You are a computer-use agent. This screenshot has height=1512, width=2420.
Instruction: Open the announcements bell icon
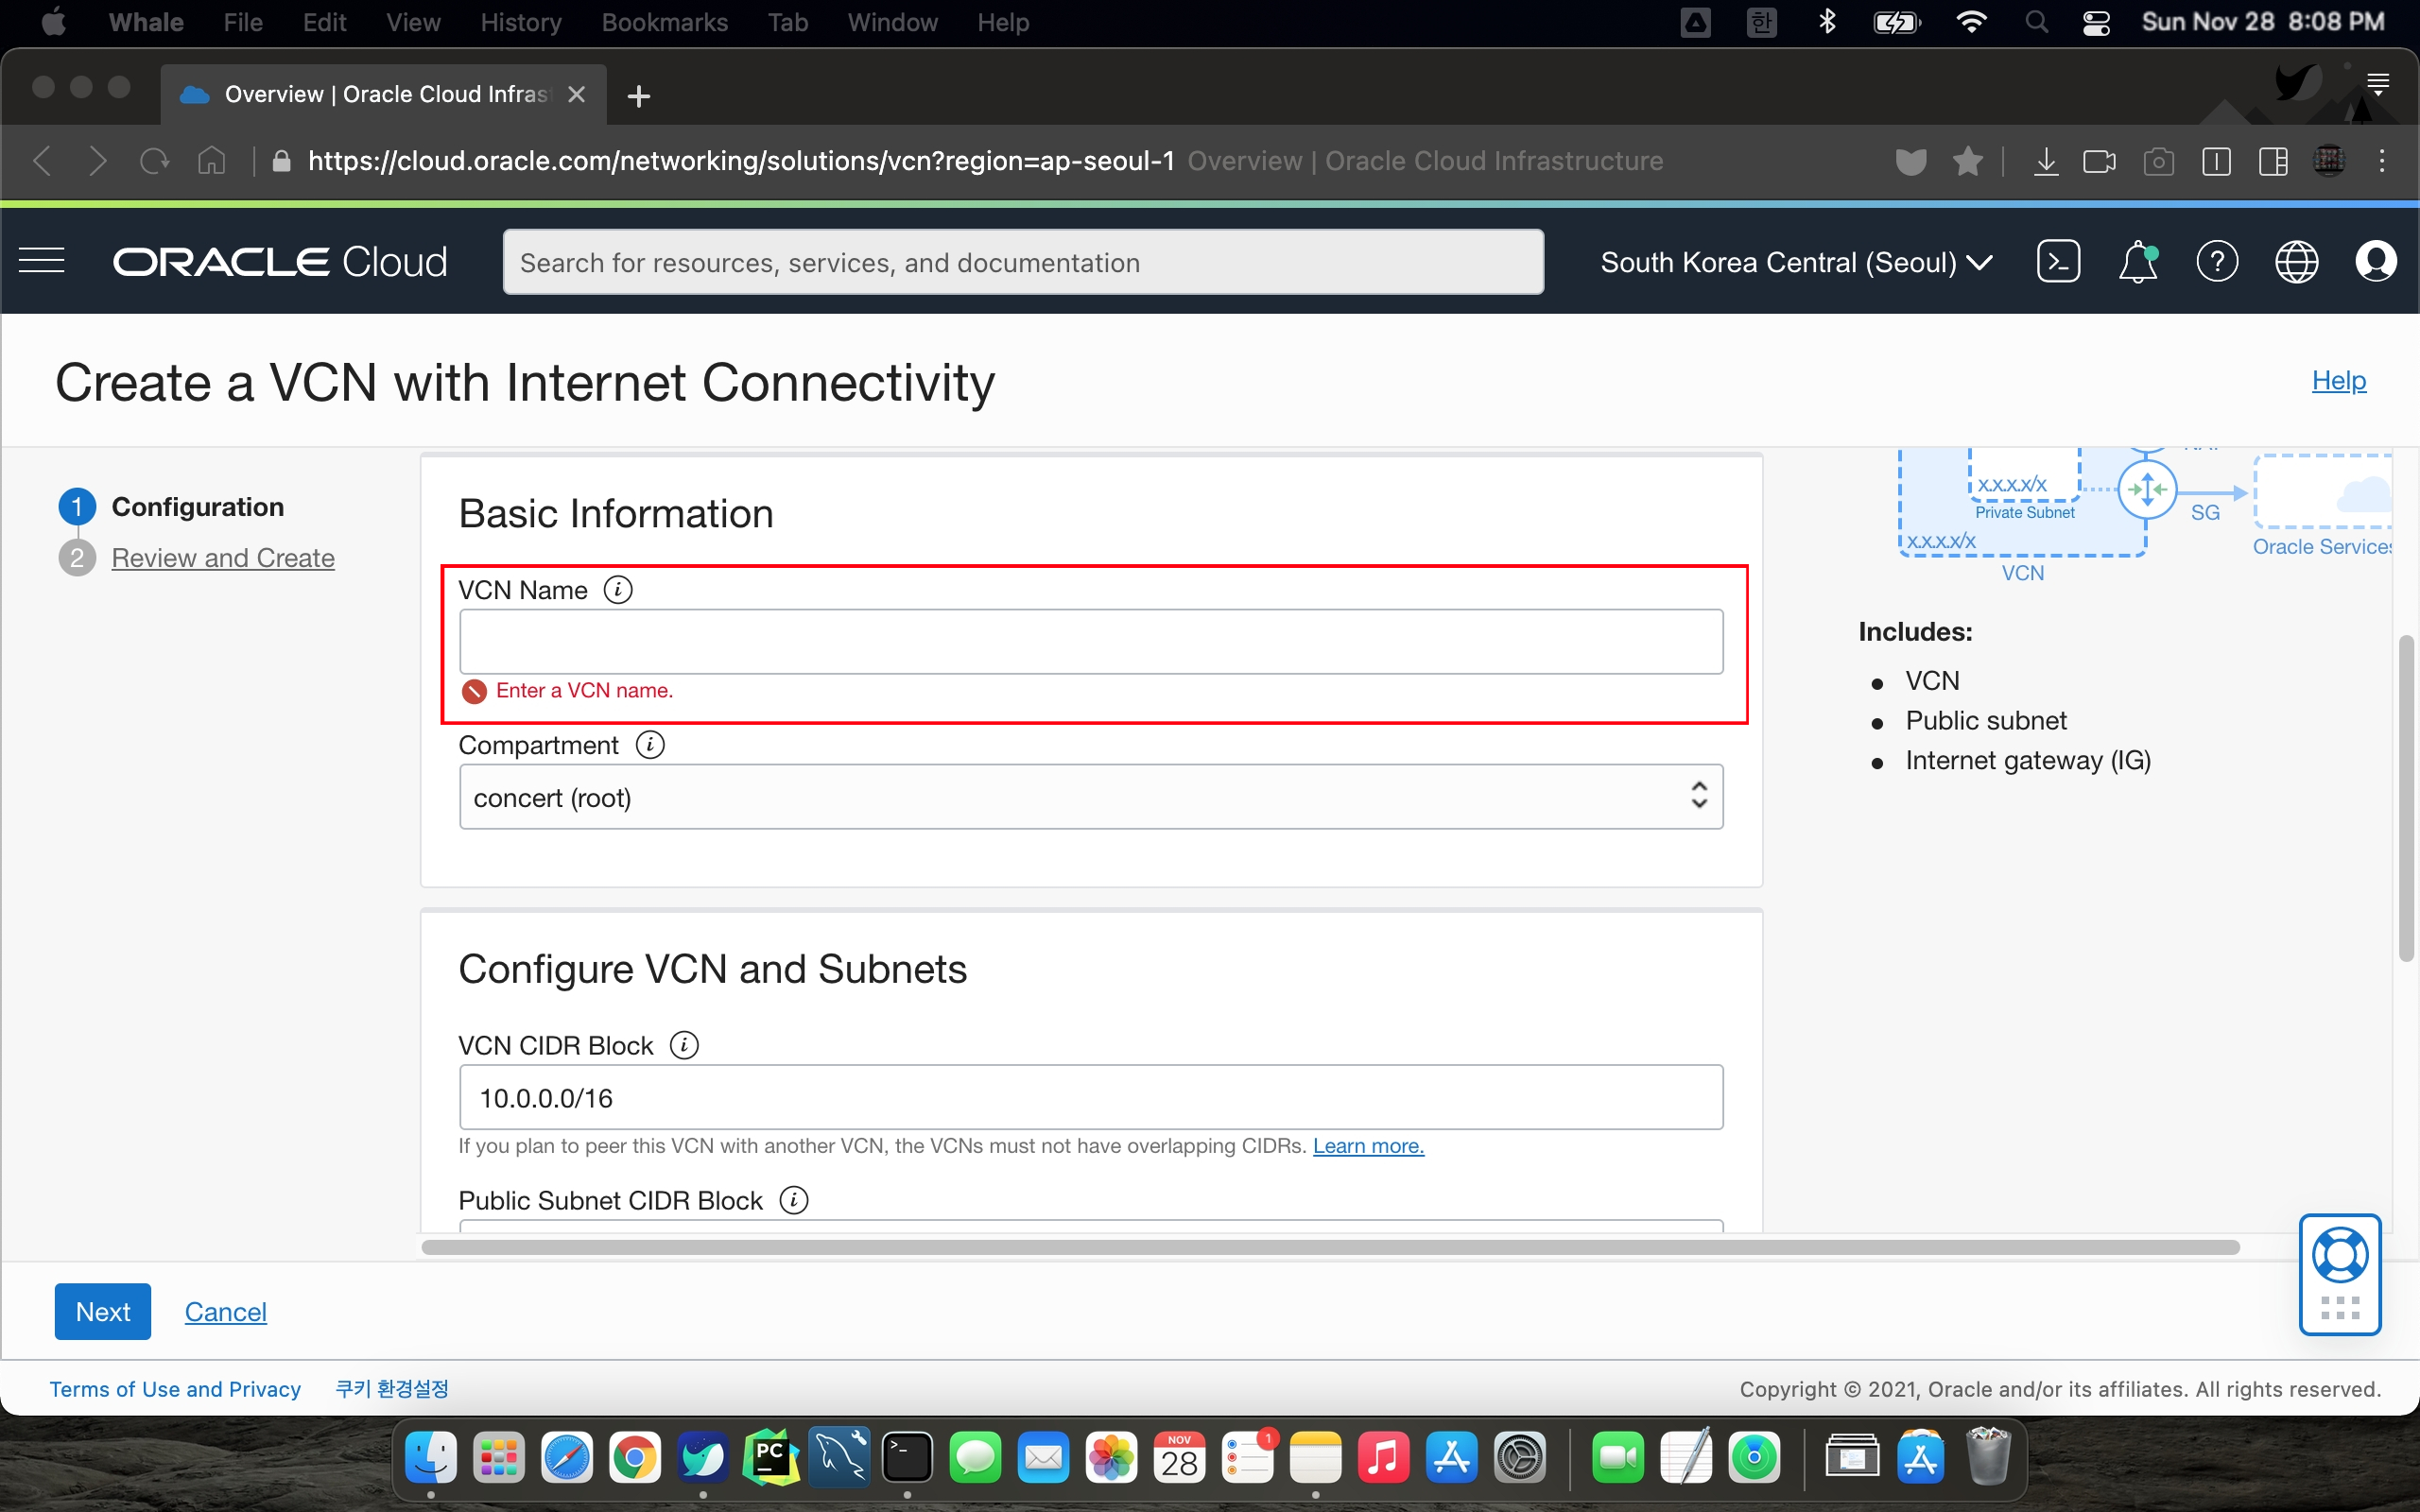(2137, 261)
